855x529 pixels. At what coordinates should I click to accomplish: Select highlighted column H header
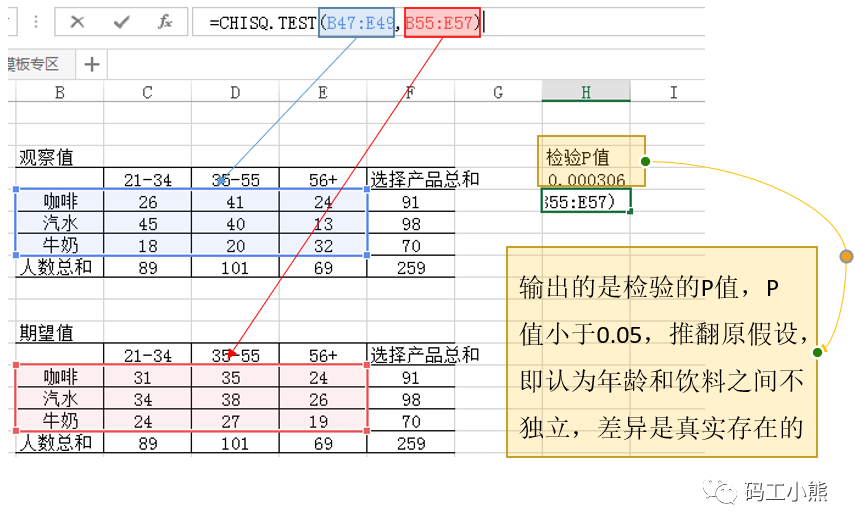pyautogui.click(x=586, y=92)
